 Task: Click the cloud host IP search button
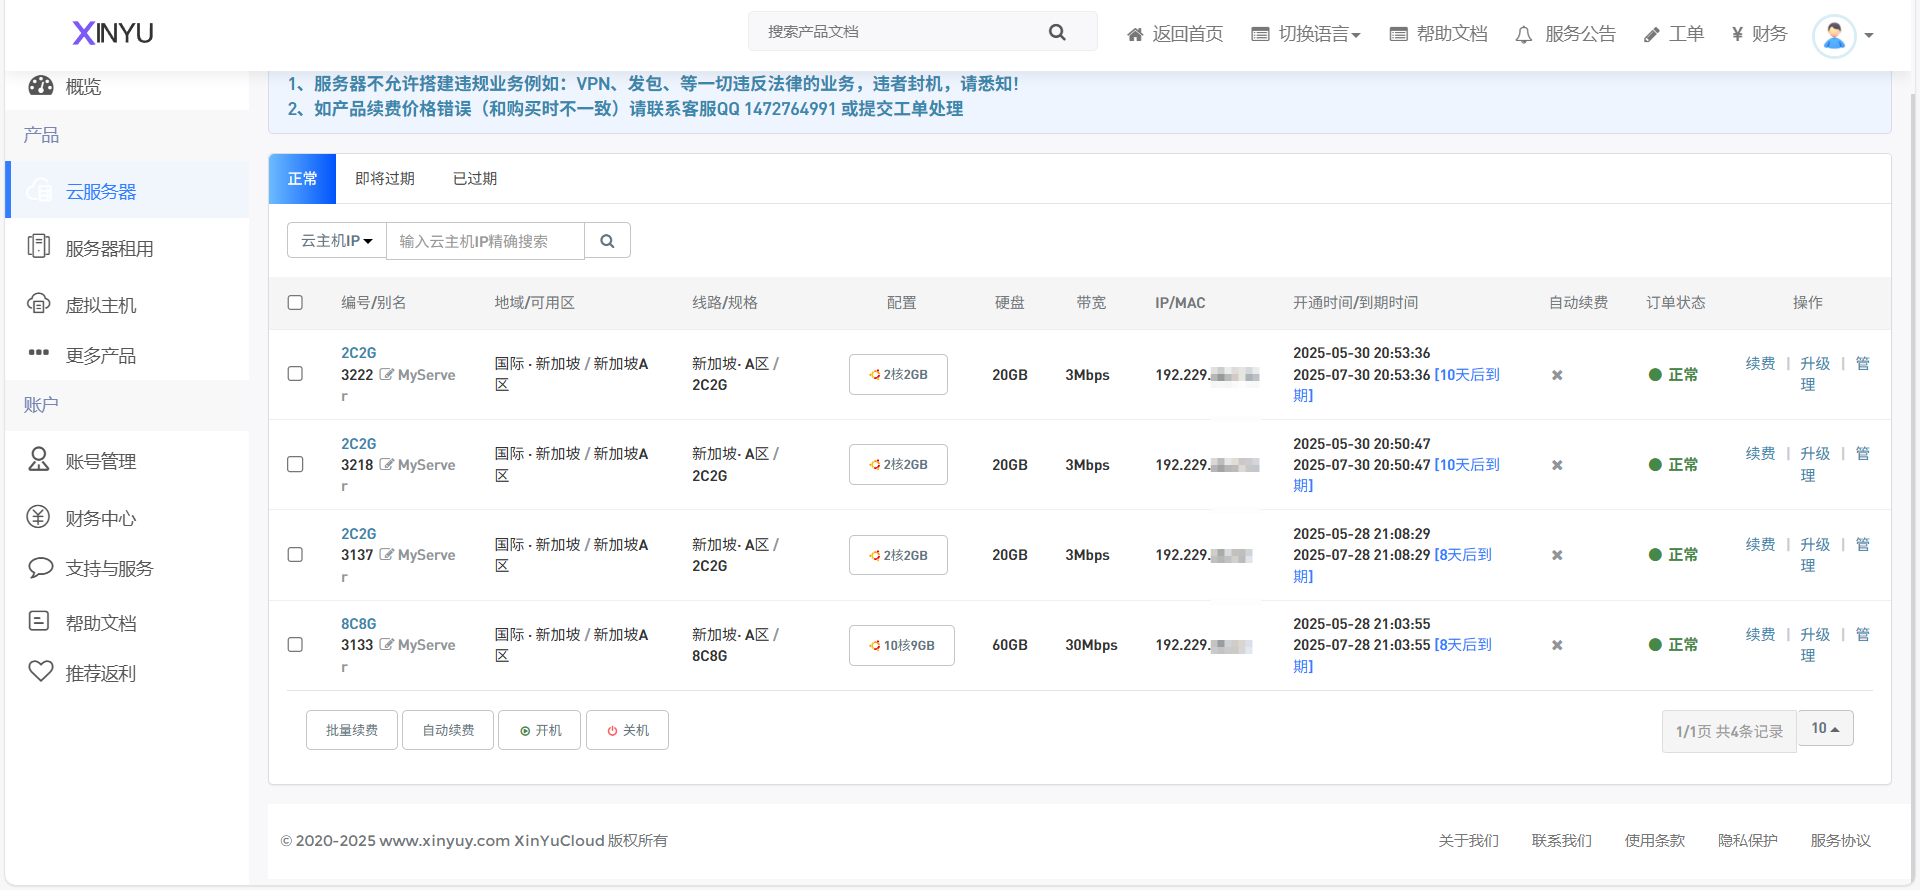click(607, 241)
